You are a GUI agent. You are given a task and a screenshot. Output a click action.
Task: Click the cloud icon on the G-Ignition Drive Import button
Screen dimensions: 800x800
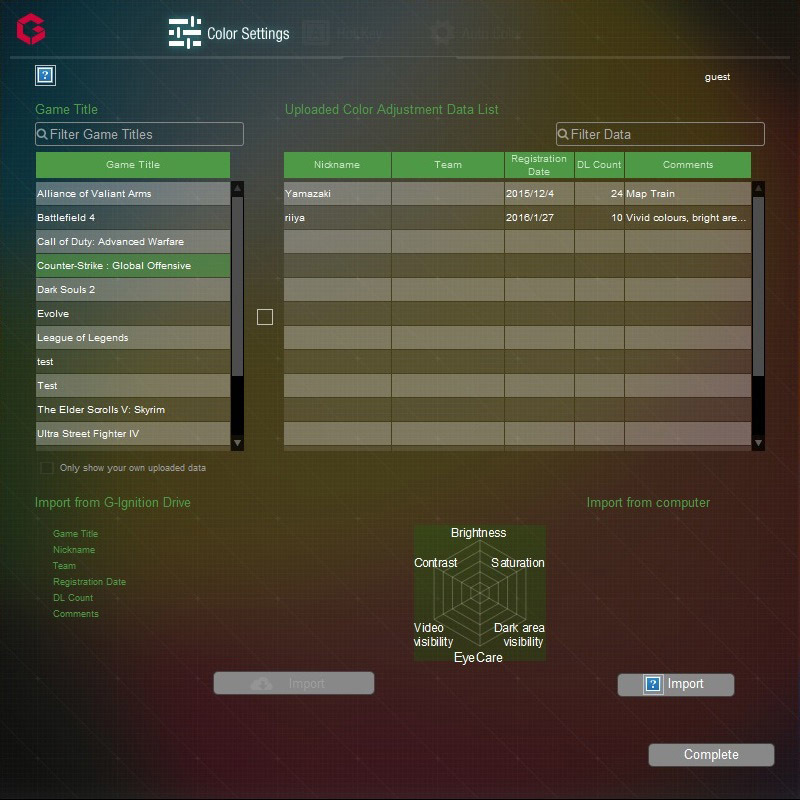click(262, 683)
